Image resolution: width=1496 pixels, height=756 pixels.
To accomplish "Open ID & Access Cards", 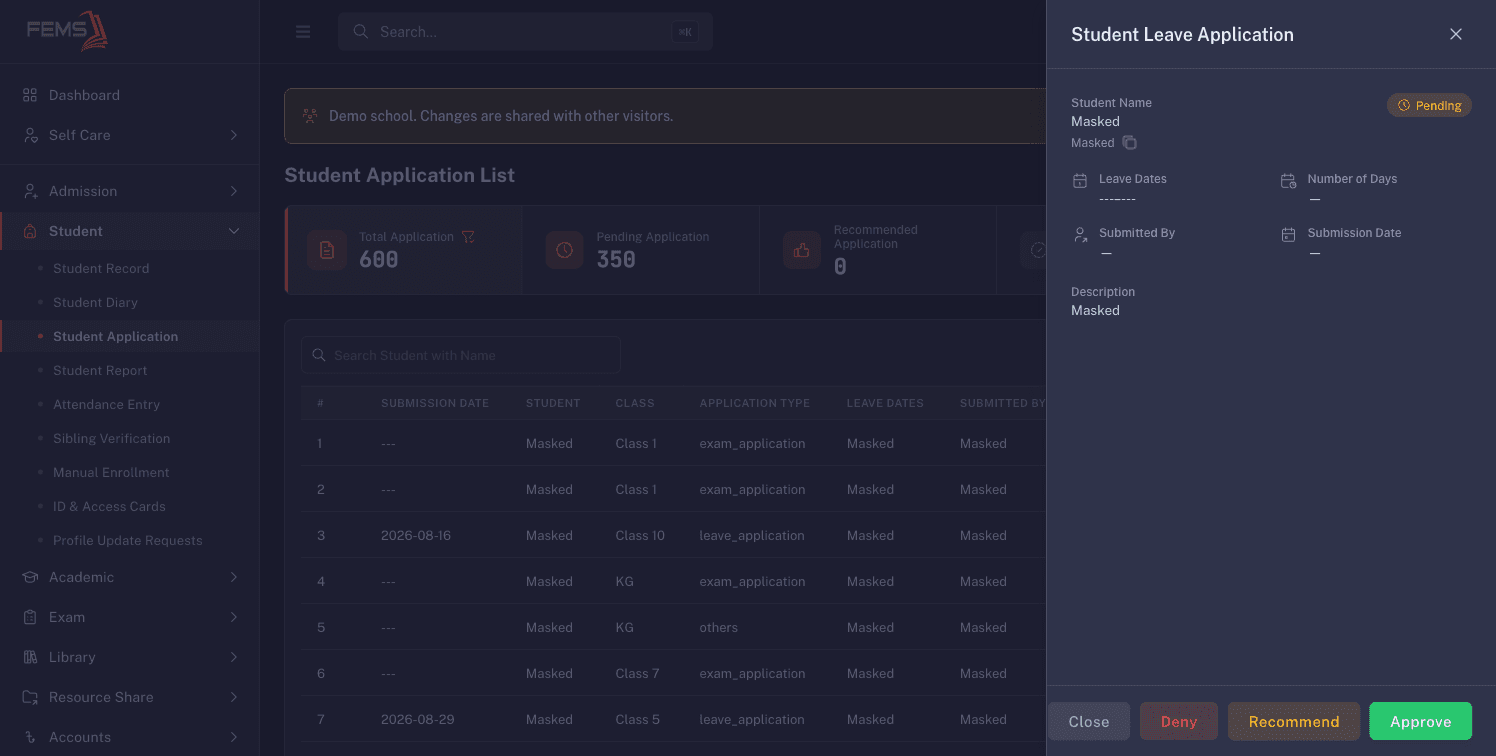I will pyautogui.click(x=109, y=506).
